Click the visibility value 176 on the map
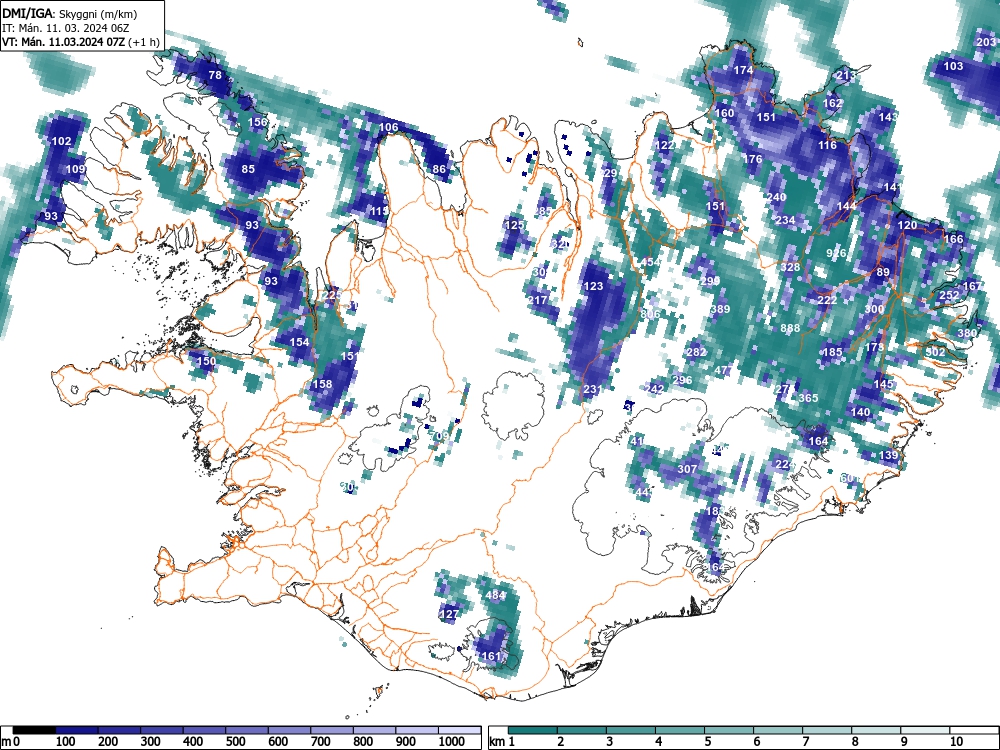This screenshot has height=750, width=1000. 753,159
